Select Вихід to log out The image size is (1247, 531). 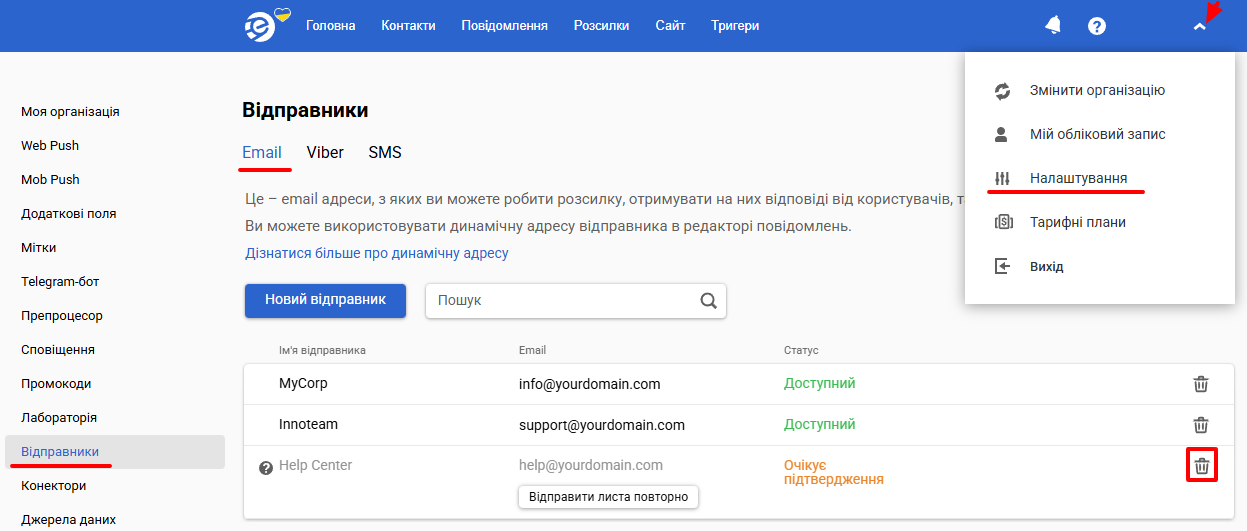1046,267
